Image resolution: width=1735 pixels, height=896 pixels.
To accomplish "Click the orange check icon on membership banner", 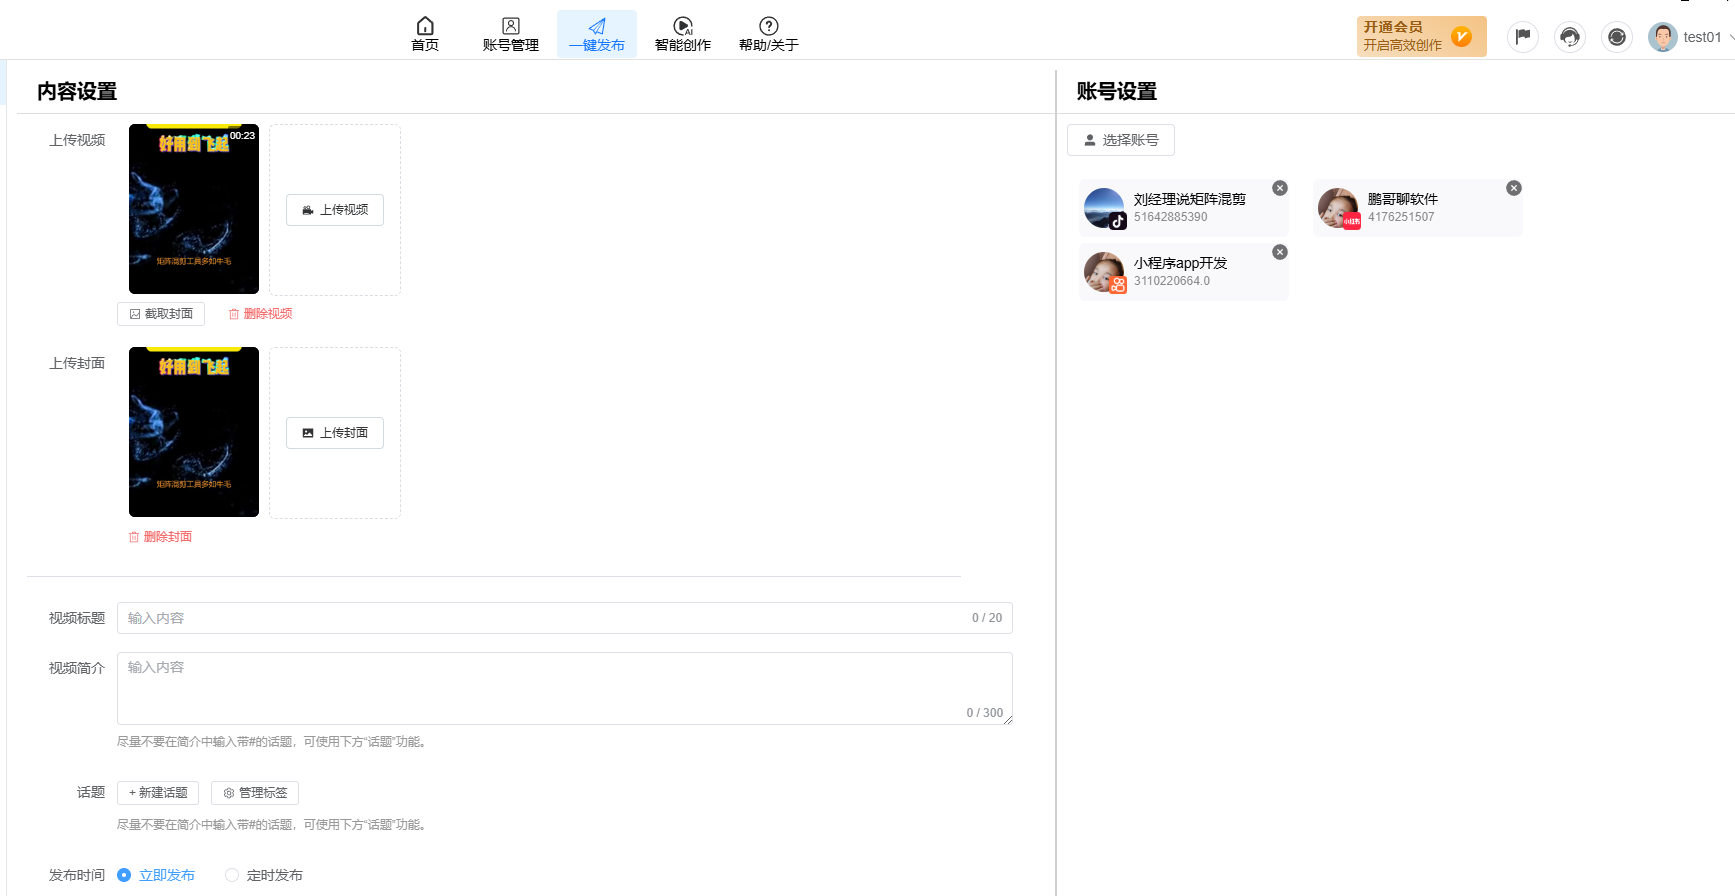I will (x=1461, y=37).
